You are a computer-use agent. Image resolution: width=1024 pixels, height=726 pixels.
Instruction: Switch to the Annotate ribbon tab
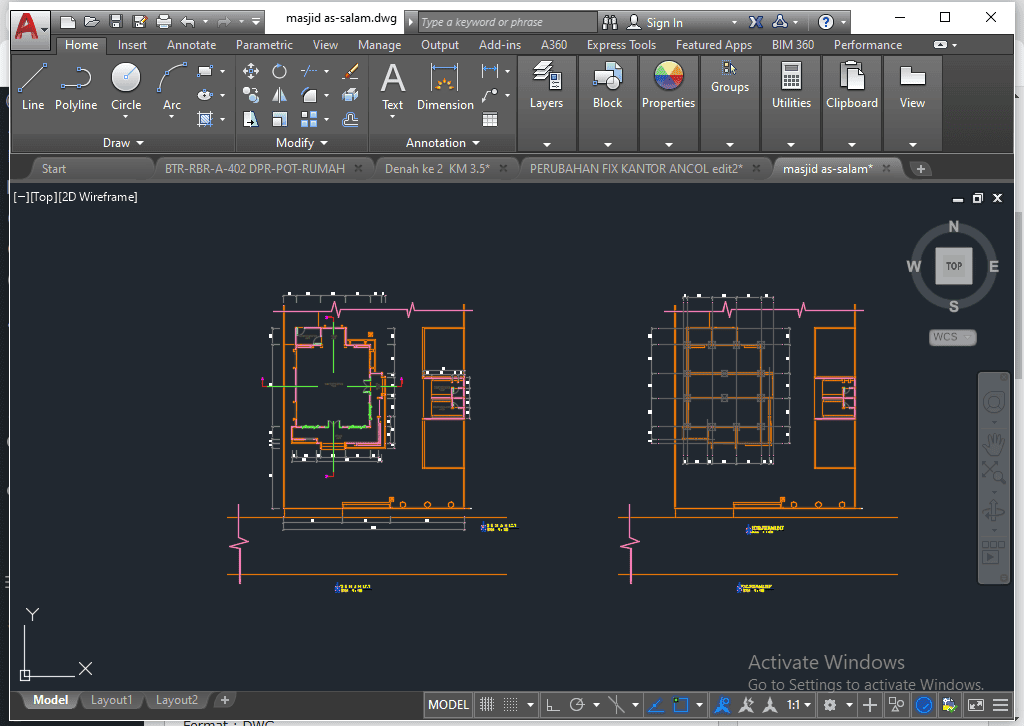pos(191,45)
